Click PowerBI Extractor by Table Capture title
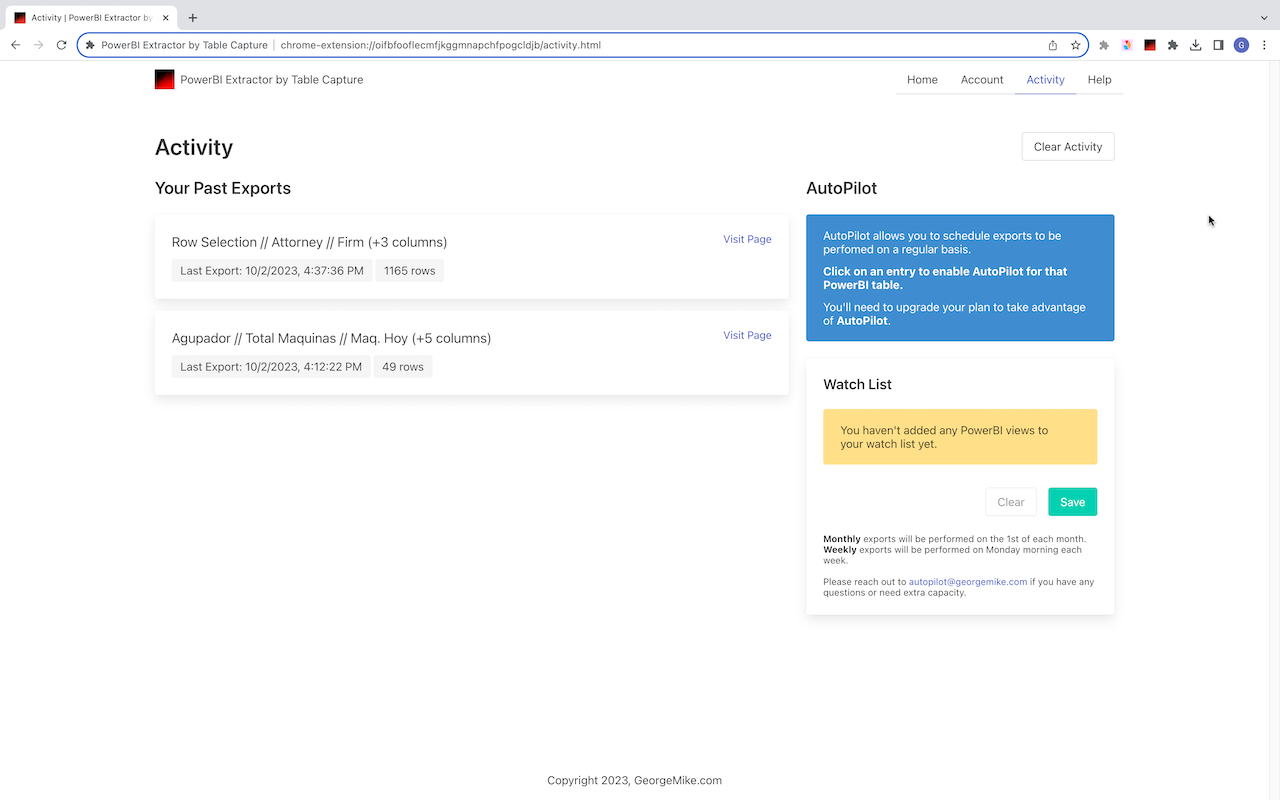This screenshot has width=1280, height=800. pyautogui.click(x=272, y=80)
